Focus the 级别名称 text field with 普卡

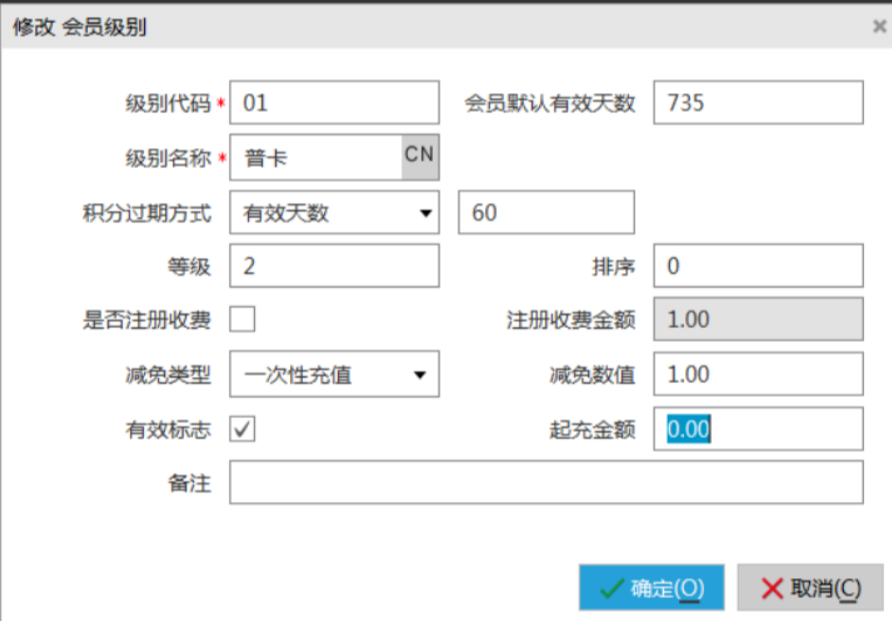pyautogui.click(x=316, y=158)
